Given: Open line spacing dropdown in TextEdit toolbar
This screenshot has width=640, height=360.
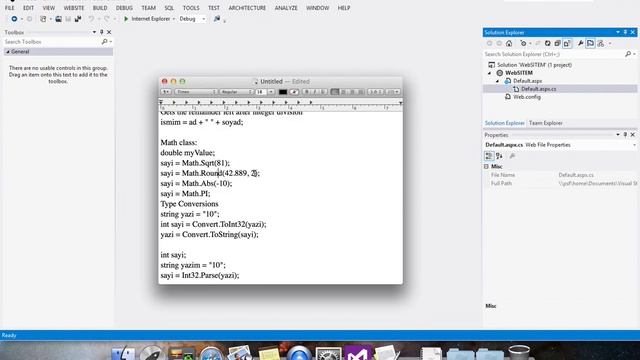Looking at the screenshot, I should coord(376,92).
